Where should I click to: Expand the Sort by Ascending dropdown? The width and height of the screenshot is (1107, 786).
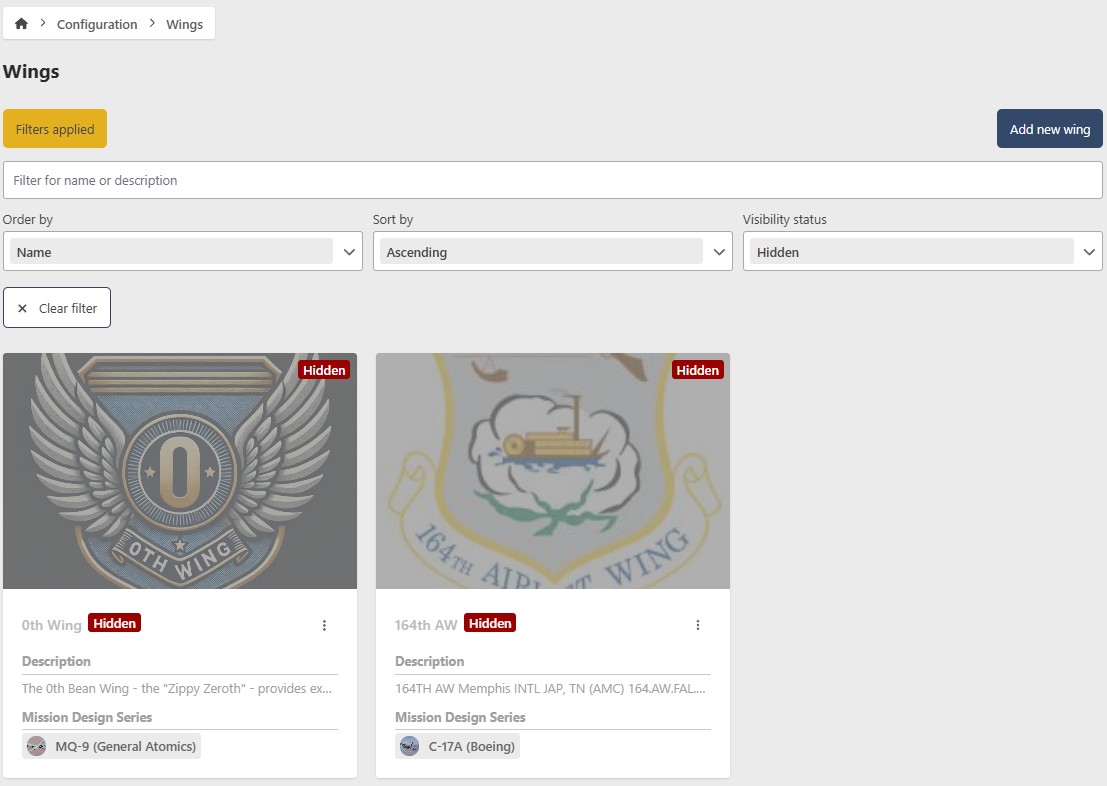tap(719, 252)
